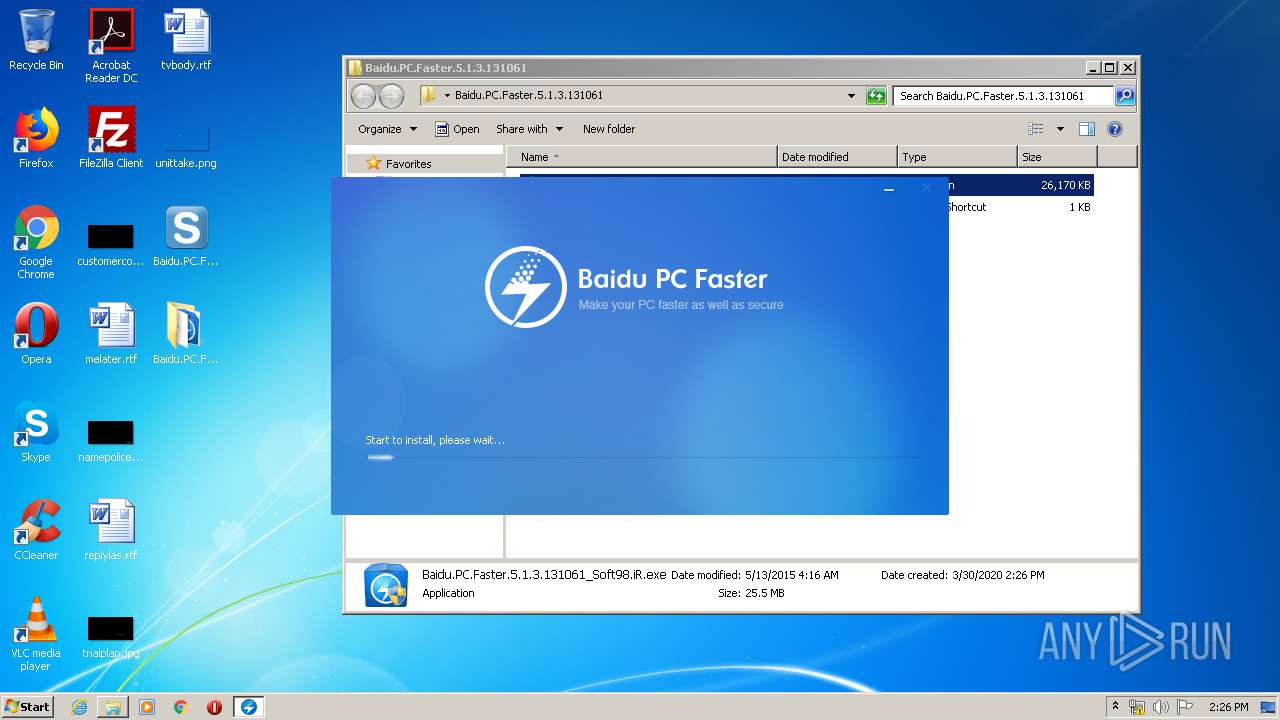Select the customerco... desktop file

tap(111, 245)
